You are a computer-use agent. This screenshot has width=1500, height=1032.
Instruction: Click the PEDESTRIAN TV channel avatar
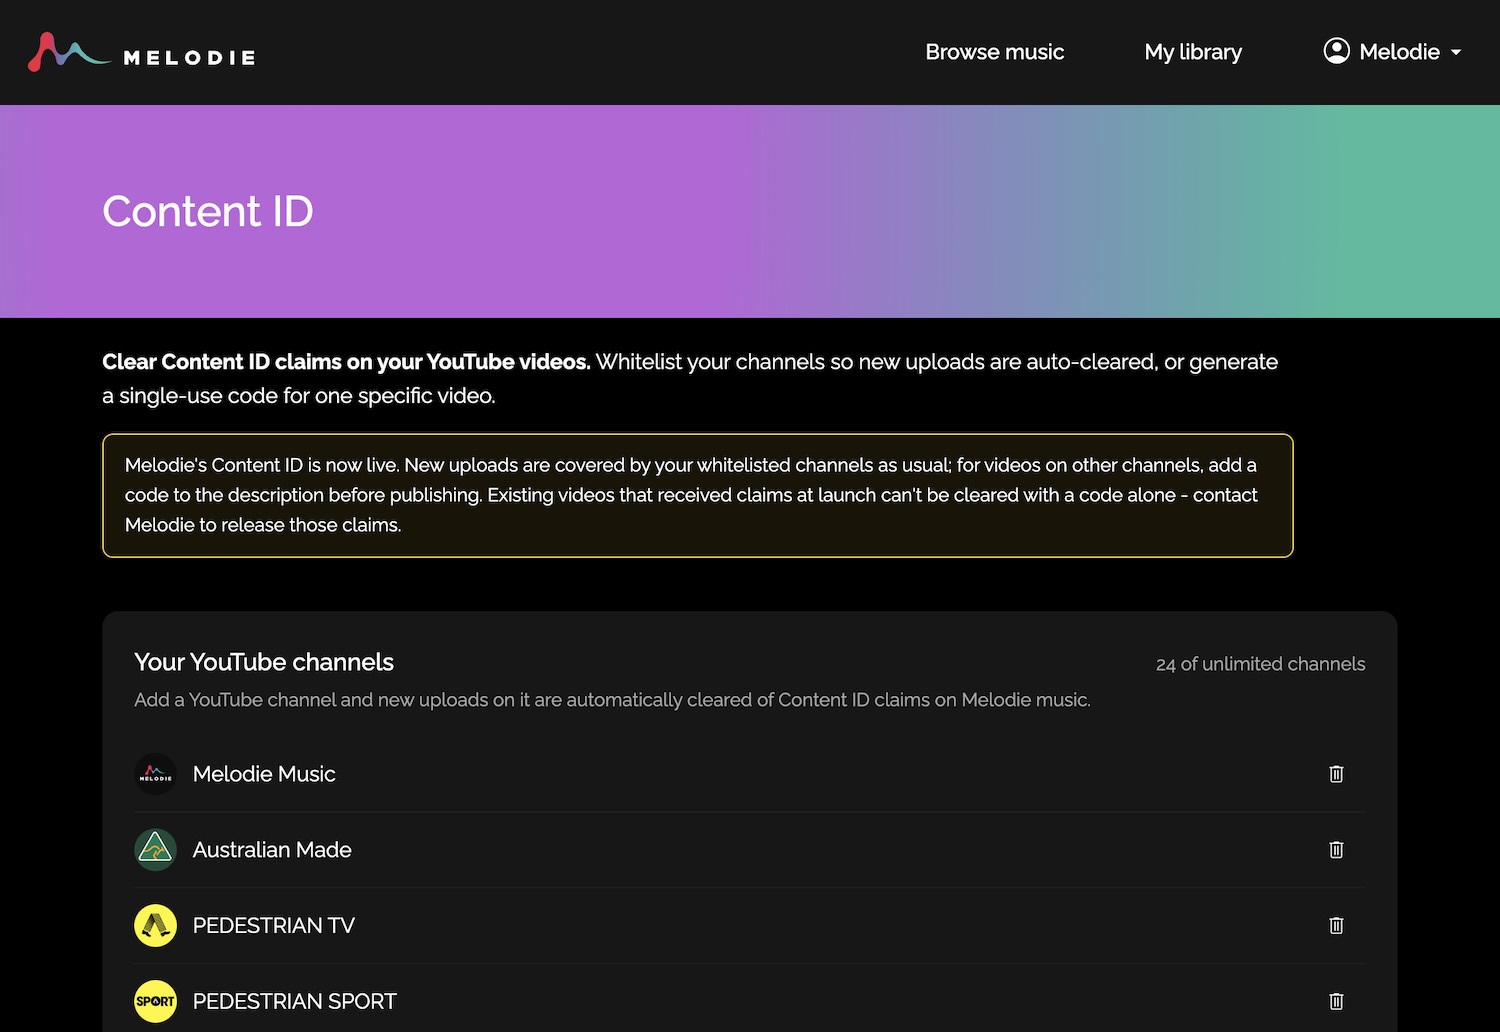(155, 926)
